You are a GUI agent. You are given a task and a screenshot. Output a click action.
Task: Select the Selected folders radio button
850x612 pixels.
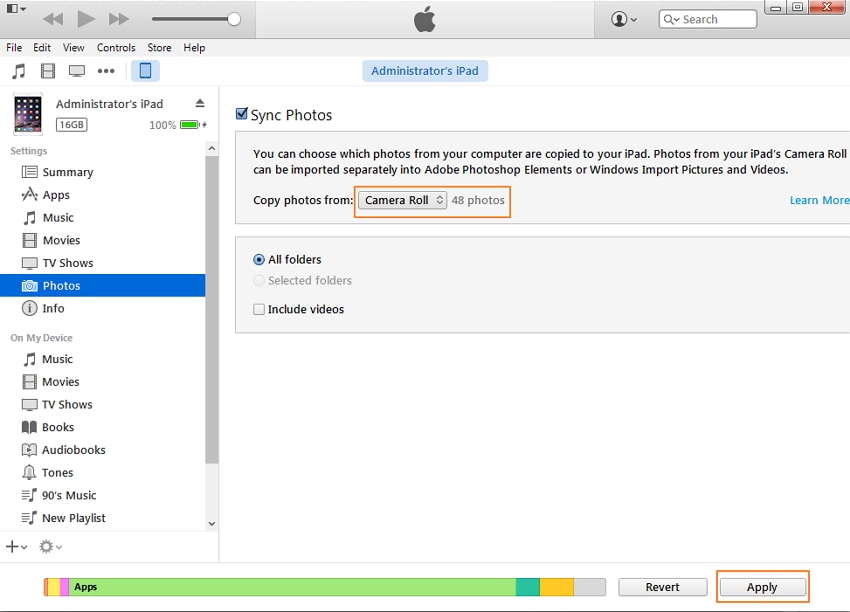pyautogui.click(x=259, y=280)
